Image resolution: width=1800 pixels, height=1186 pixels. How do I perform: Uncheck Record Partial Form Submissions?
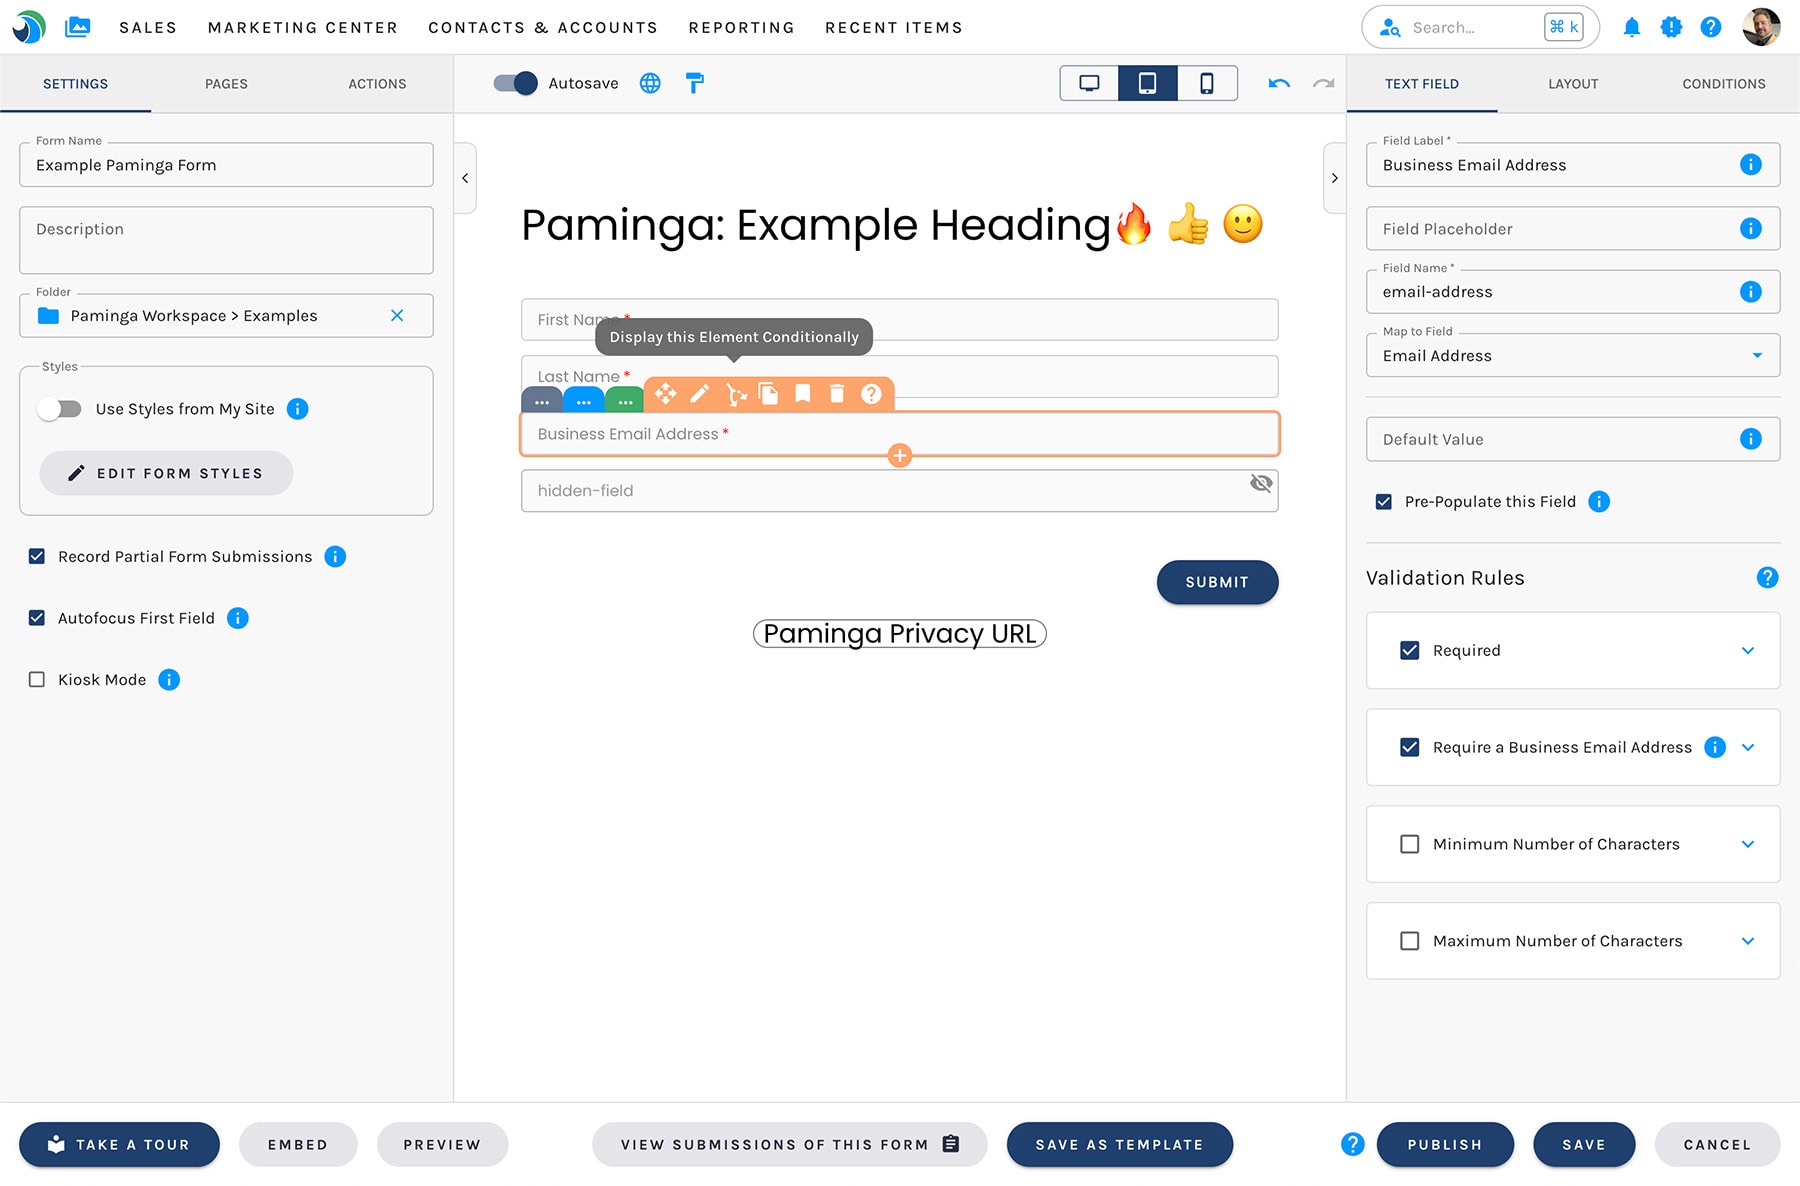(x=37, y=557)
